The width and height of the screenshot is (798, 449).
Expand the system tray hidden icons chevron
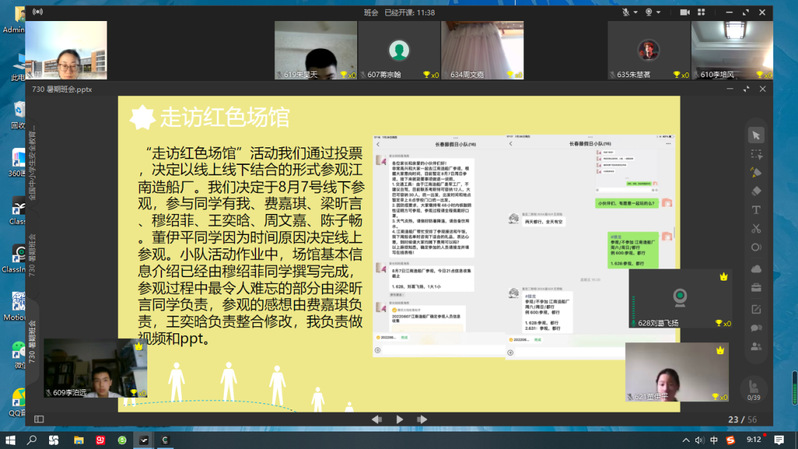(686, 440)
